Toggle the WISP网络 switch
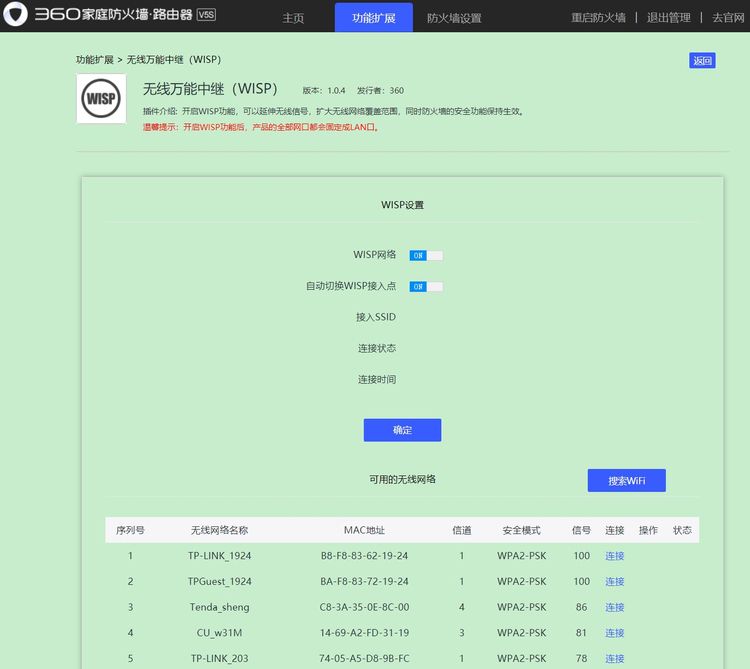The height and width of the screenshot is (669, 750). coord(426,256)
